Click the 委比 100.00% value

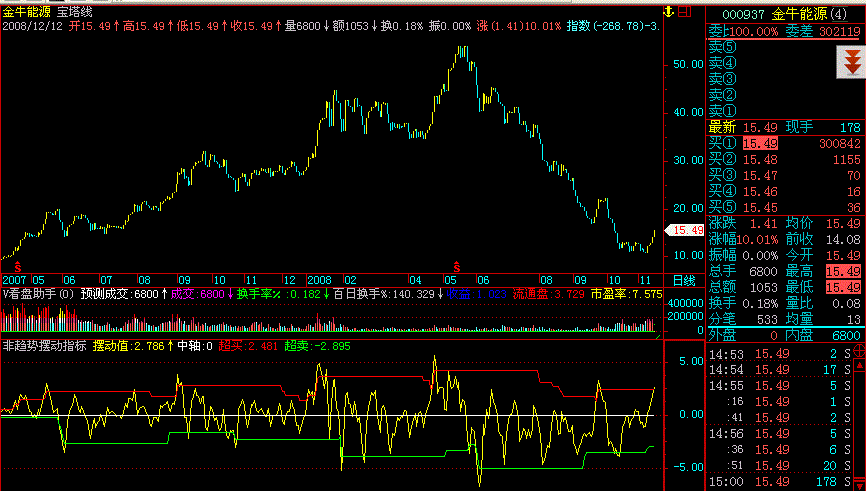753,31
